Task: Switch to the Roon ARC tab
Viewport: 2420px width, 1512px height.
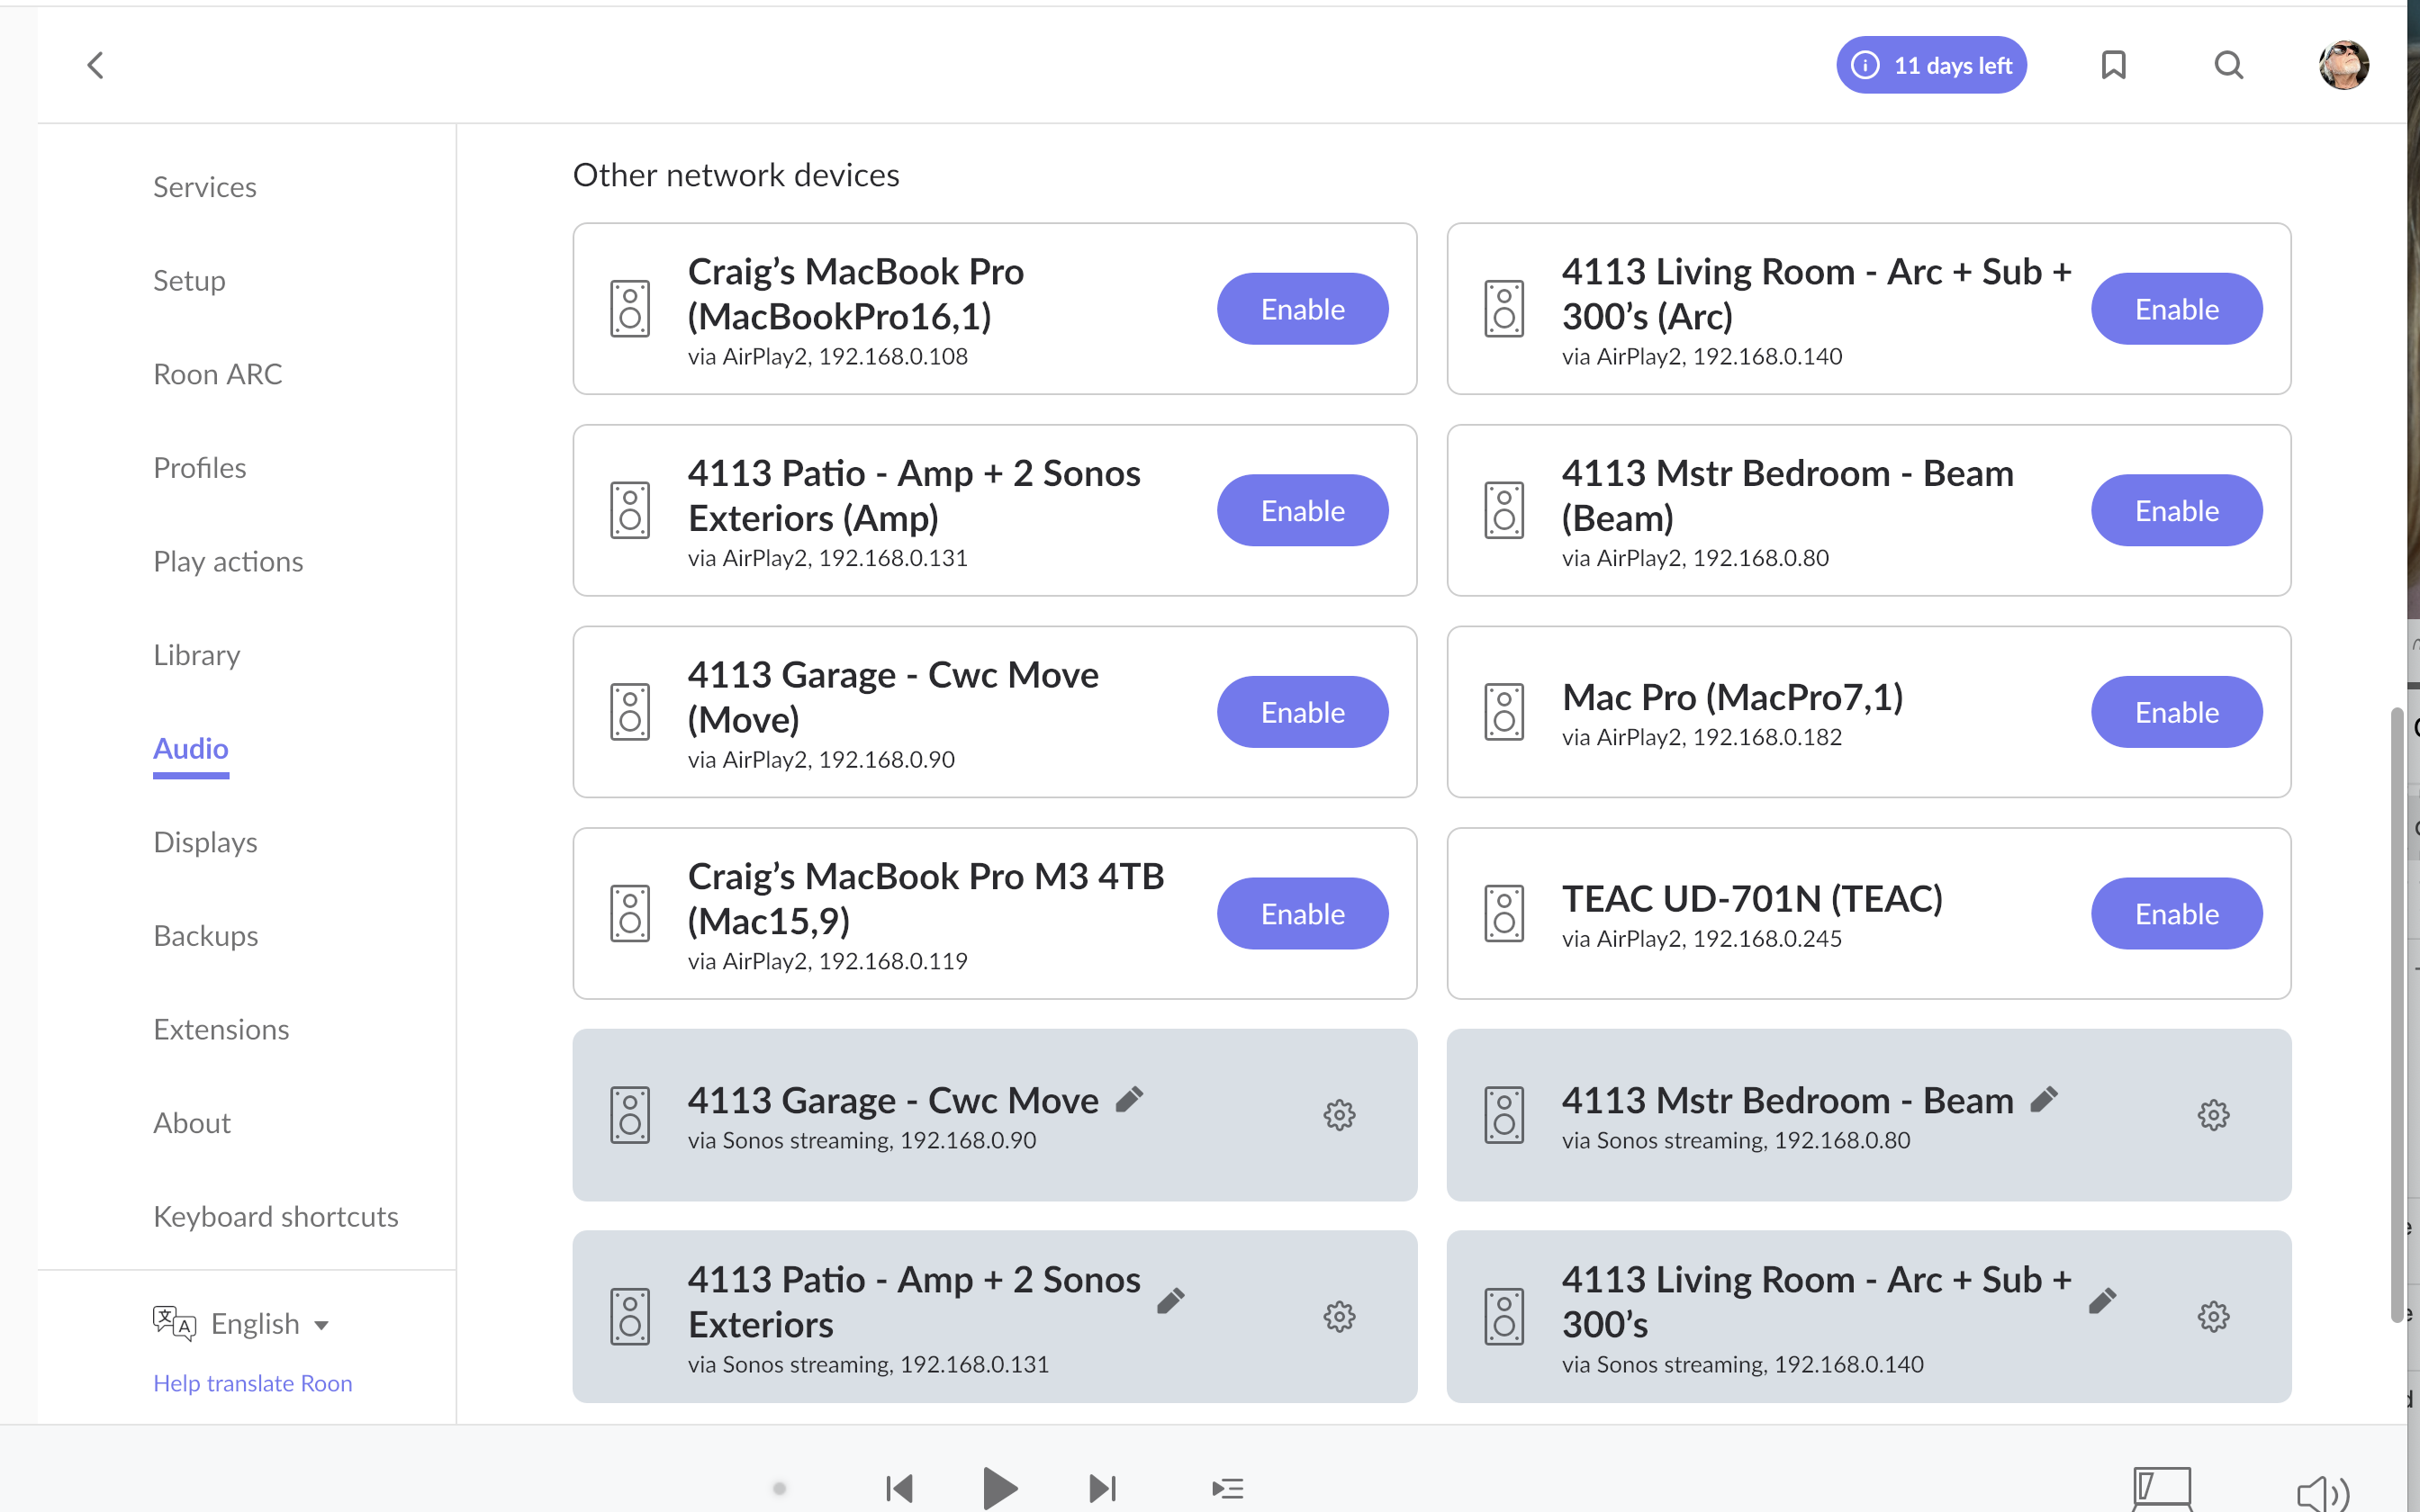Action: (217, 374)
